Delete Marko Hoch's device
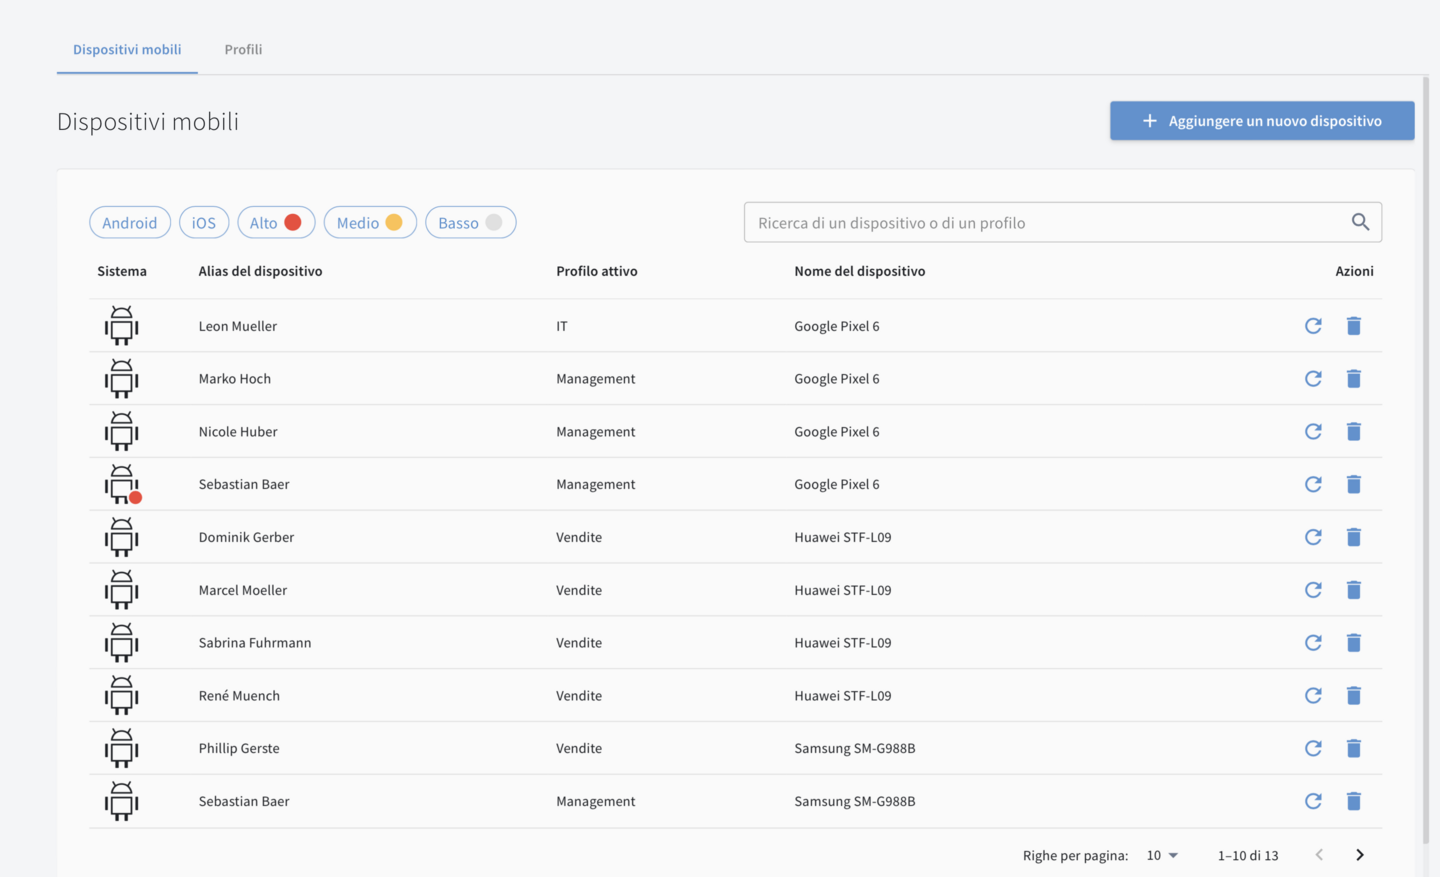 click(1353, 379)
